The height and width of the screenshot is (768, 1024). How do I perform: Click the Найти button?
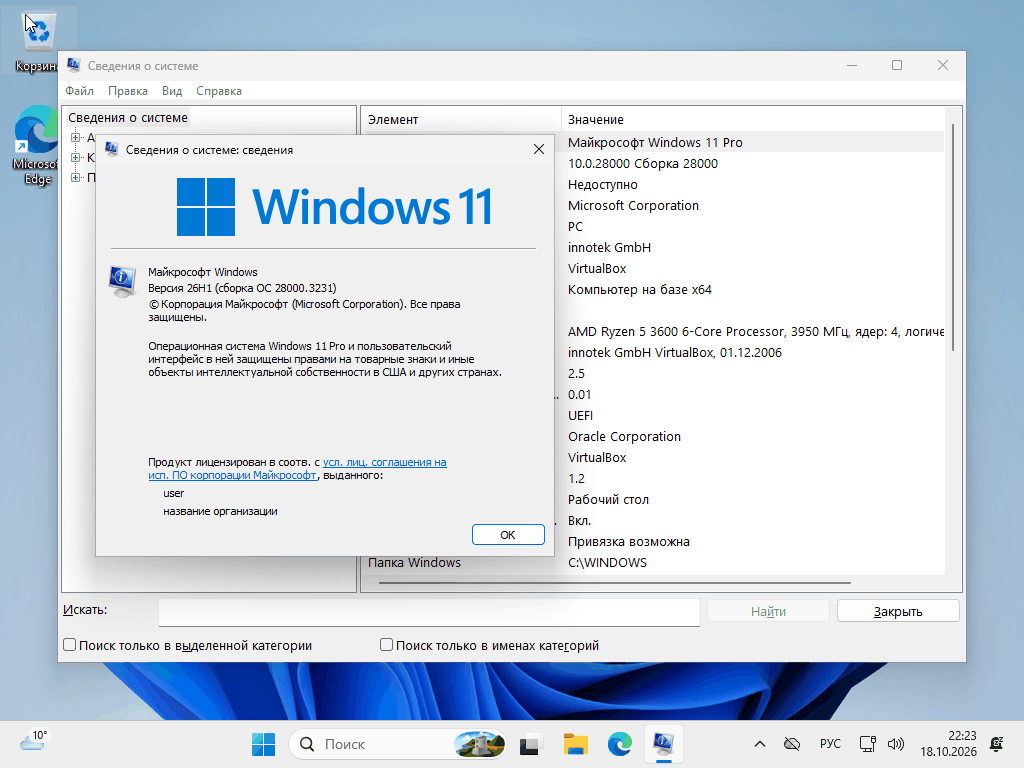tap(768, 611)
